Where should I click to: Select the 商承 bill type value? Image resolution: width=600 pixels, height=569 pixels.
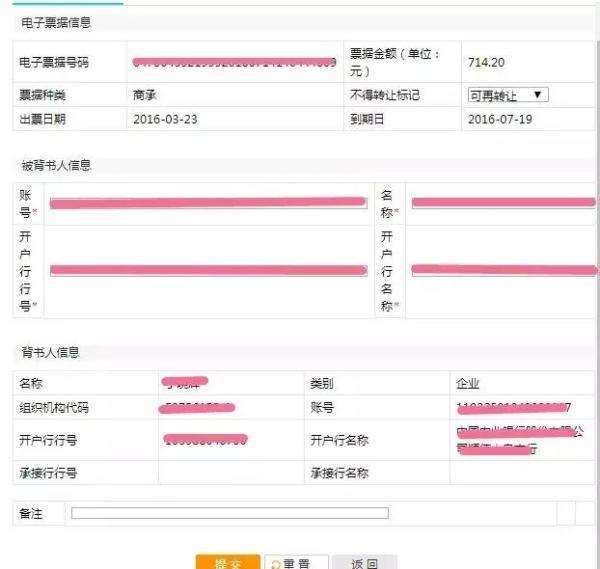[x=145, y=95]
